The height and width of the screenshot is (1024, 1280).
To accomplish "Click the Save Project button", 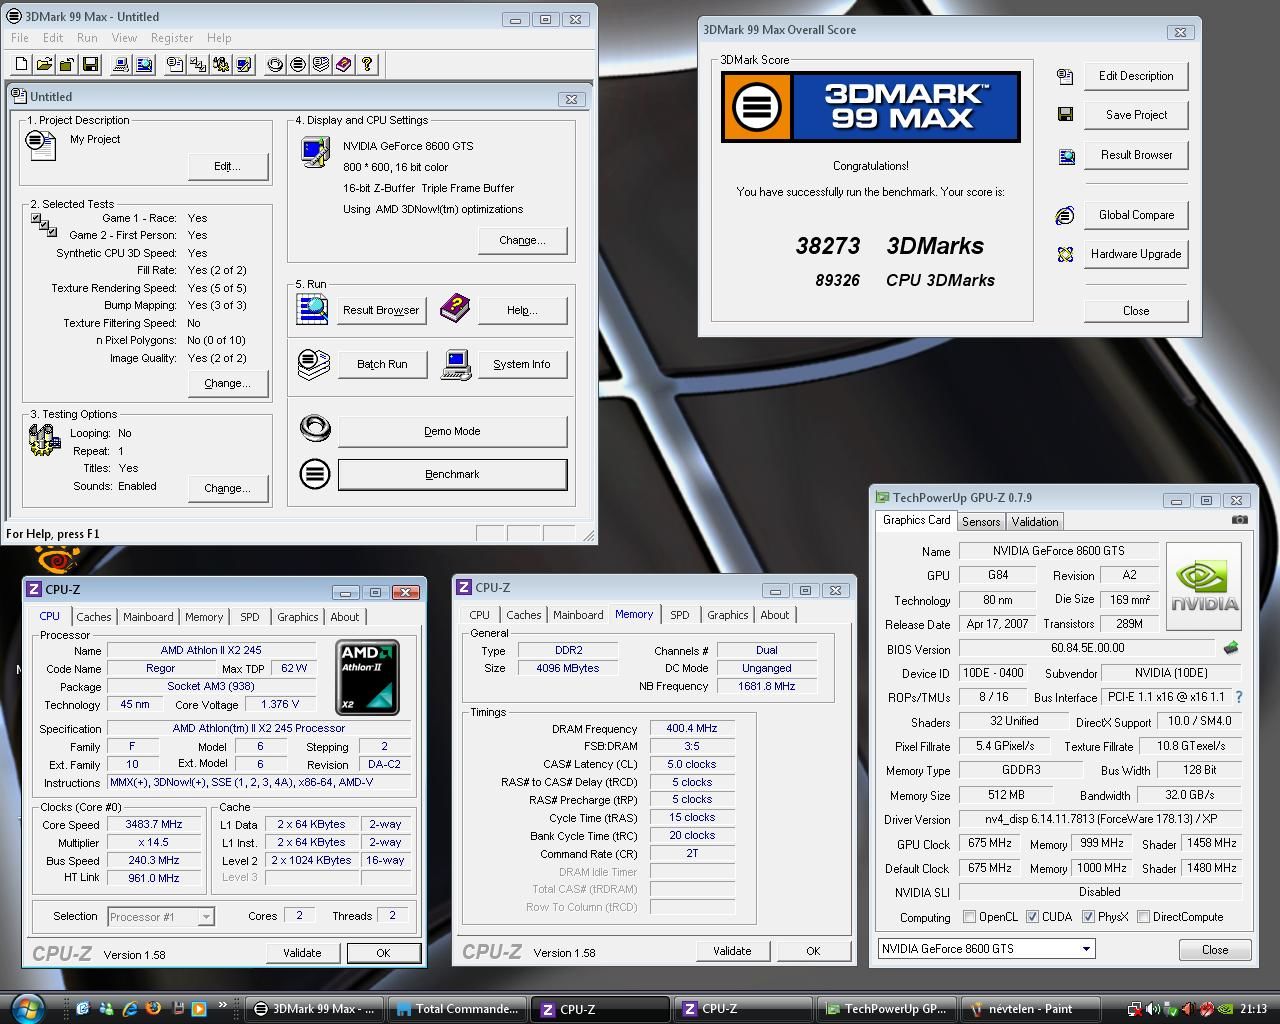I will [x=1136, y=115].
